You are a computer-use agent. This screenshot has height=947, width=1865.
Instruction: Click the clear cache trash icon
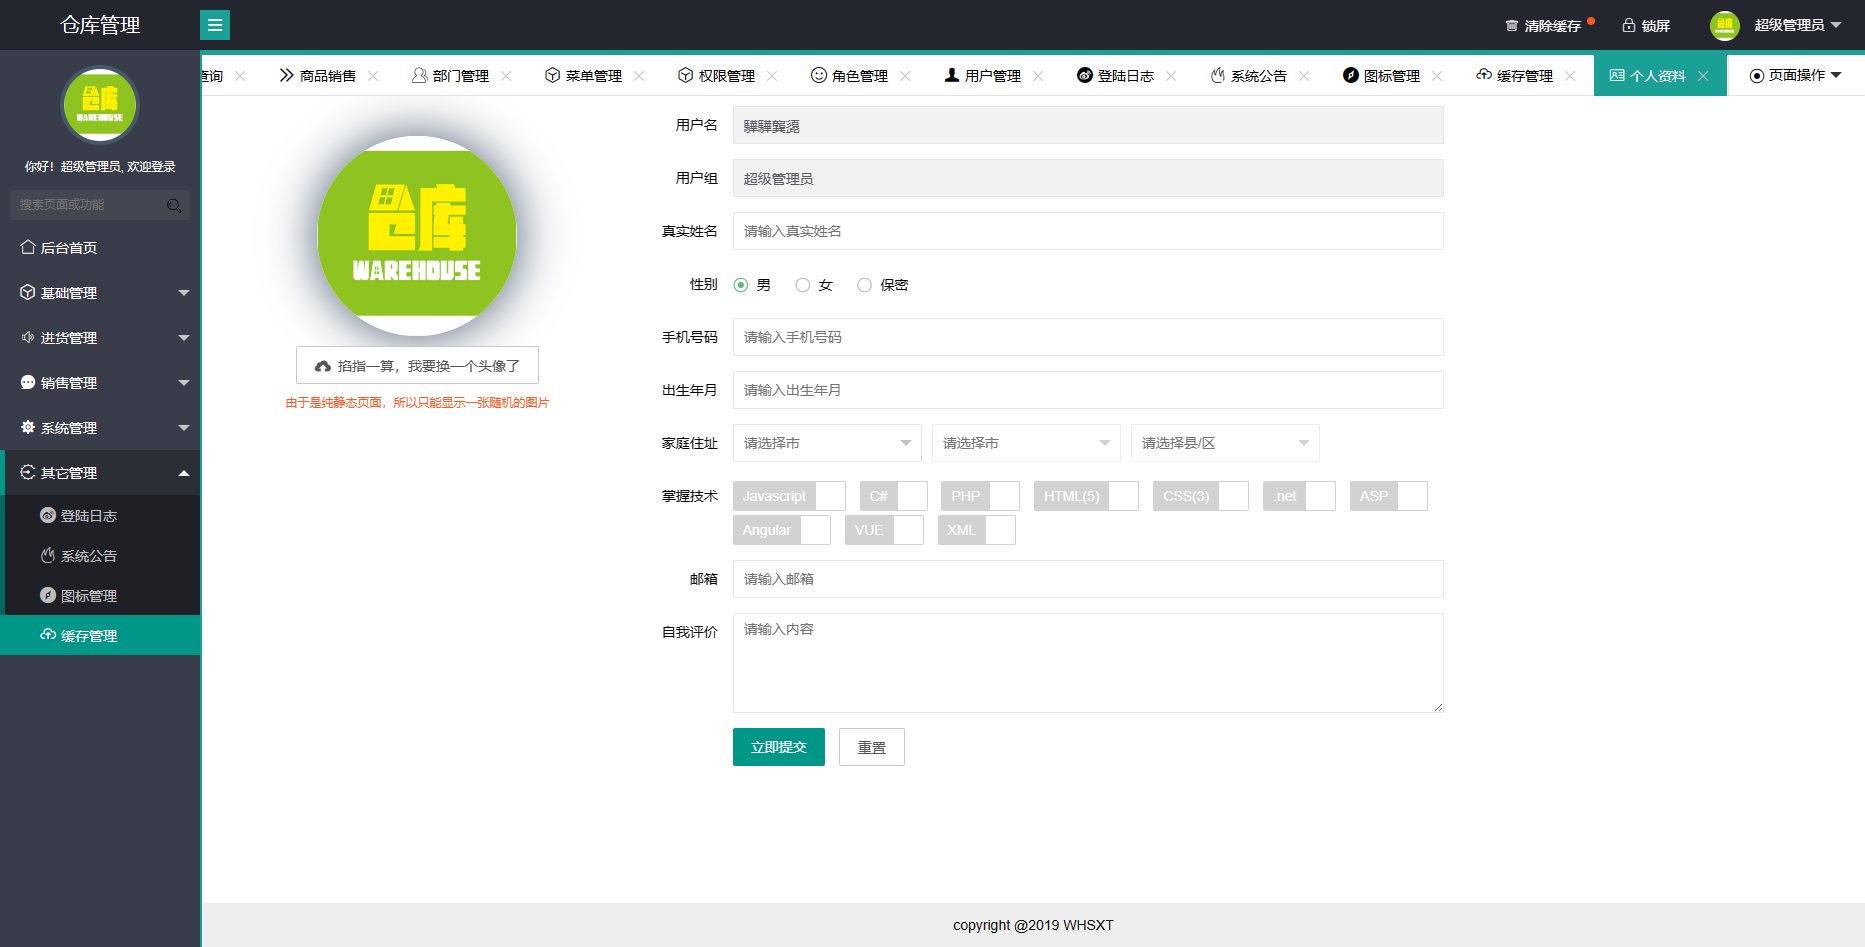(1511, 25)
